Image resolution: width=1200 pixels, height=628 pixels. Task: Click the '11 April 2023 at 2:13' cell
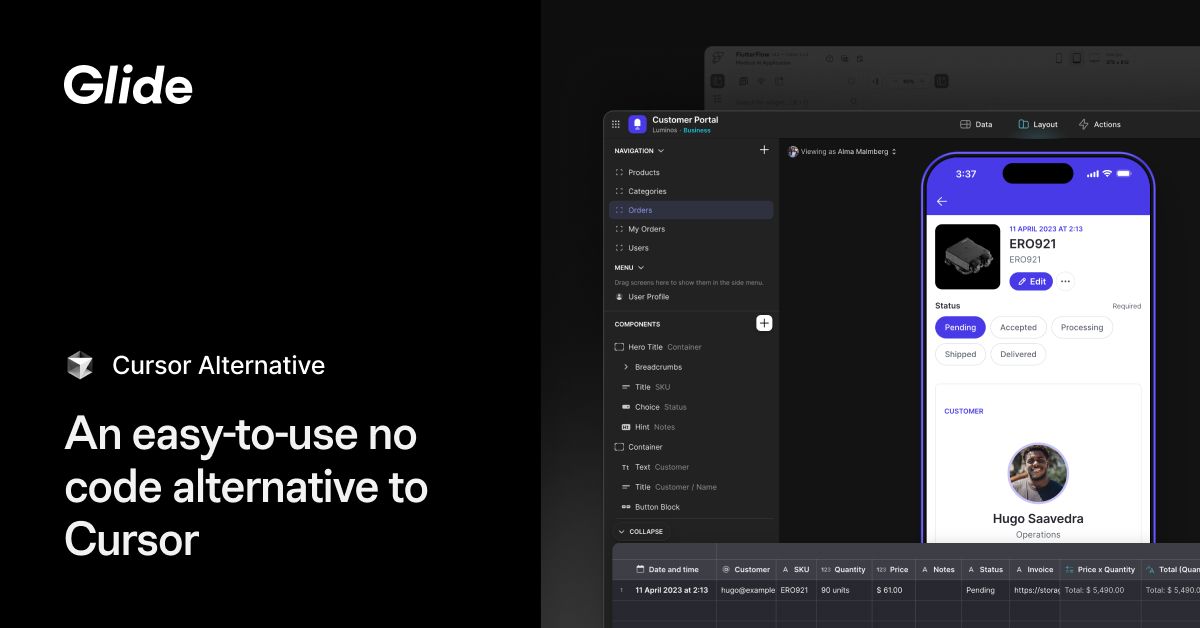point(672,590)
